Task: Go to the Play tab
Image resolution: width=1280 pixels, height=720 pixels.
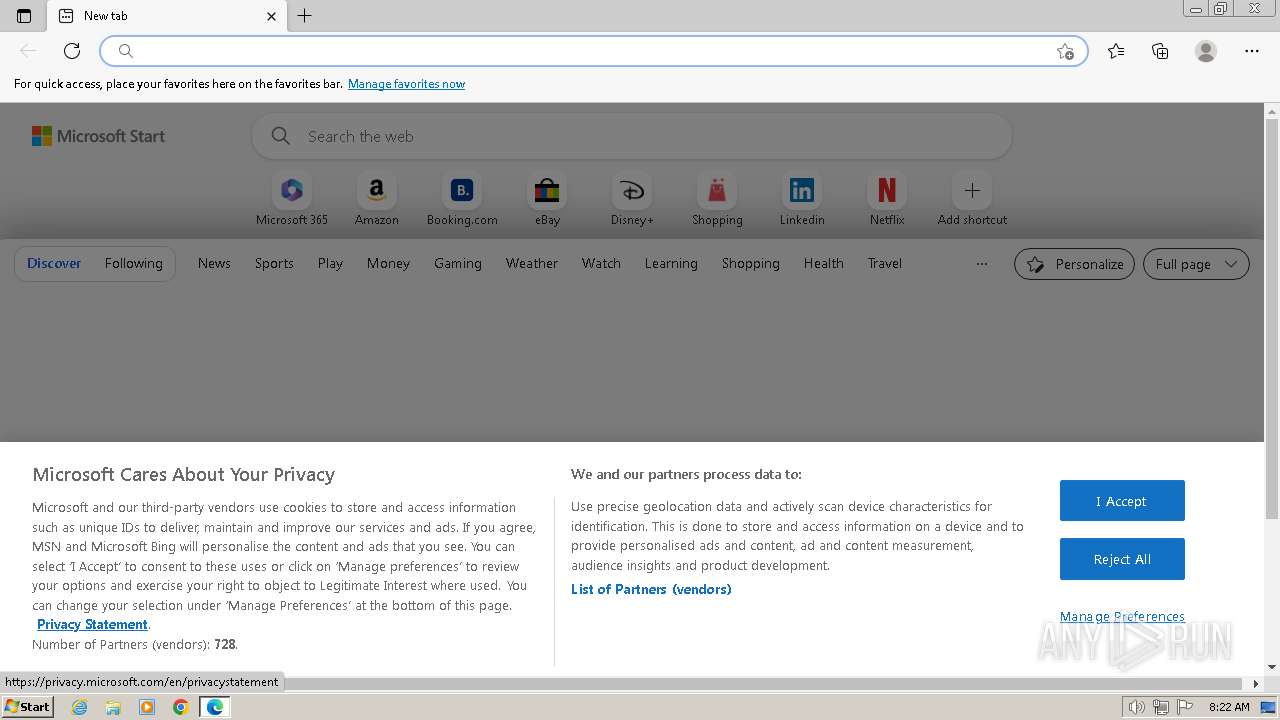Action: [330, 263]
